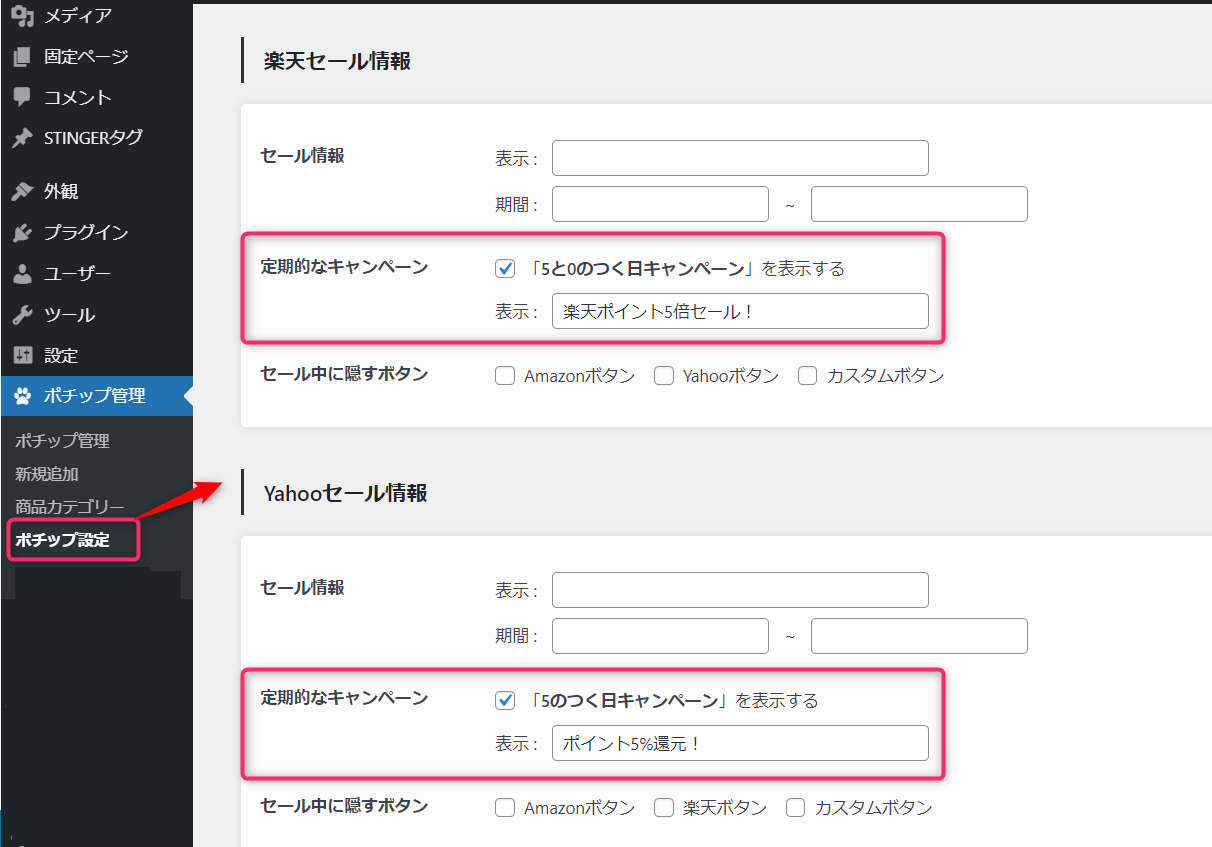Click the プラグイン plug icon
This screenshot has height=847, width=1212.
tap(22, 232)
